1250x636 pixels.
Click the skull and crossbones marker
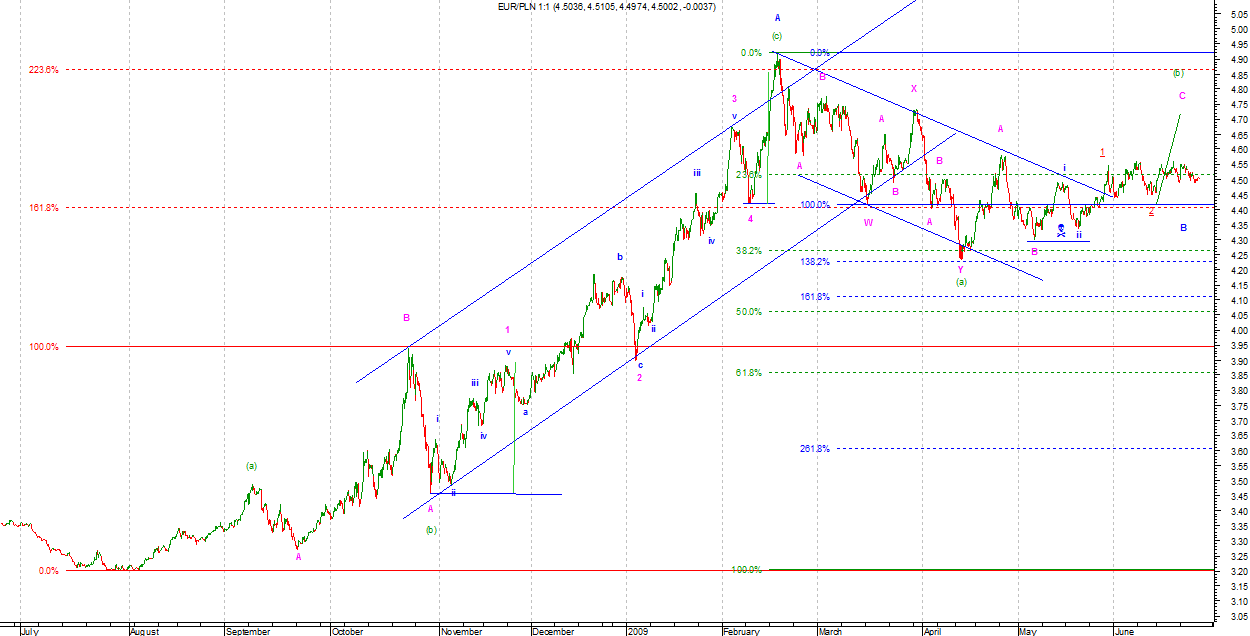(x=1061, y=230)
